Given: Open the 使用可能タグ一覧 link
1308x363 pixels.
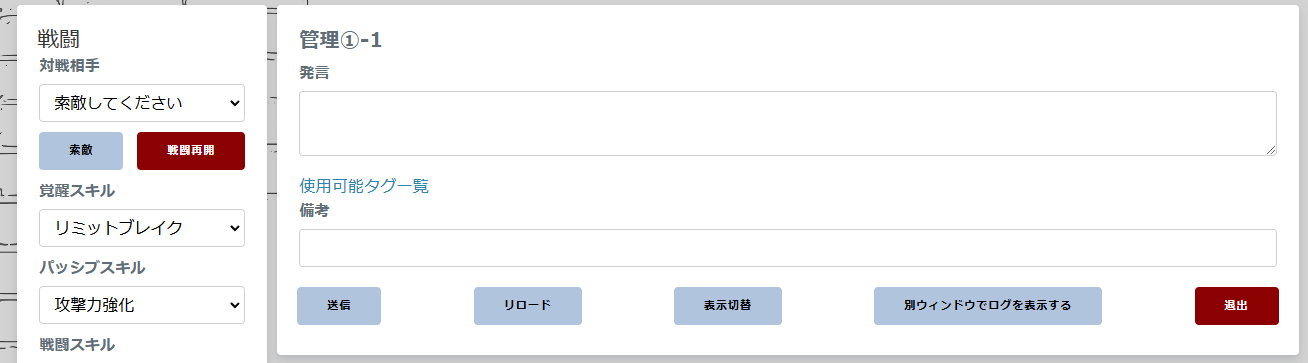Looking at the screenshot, I should coord(364,186).
